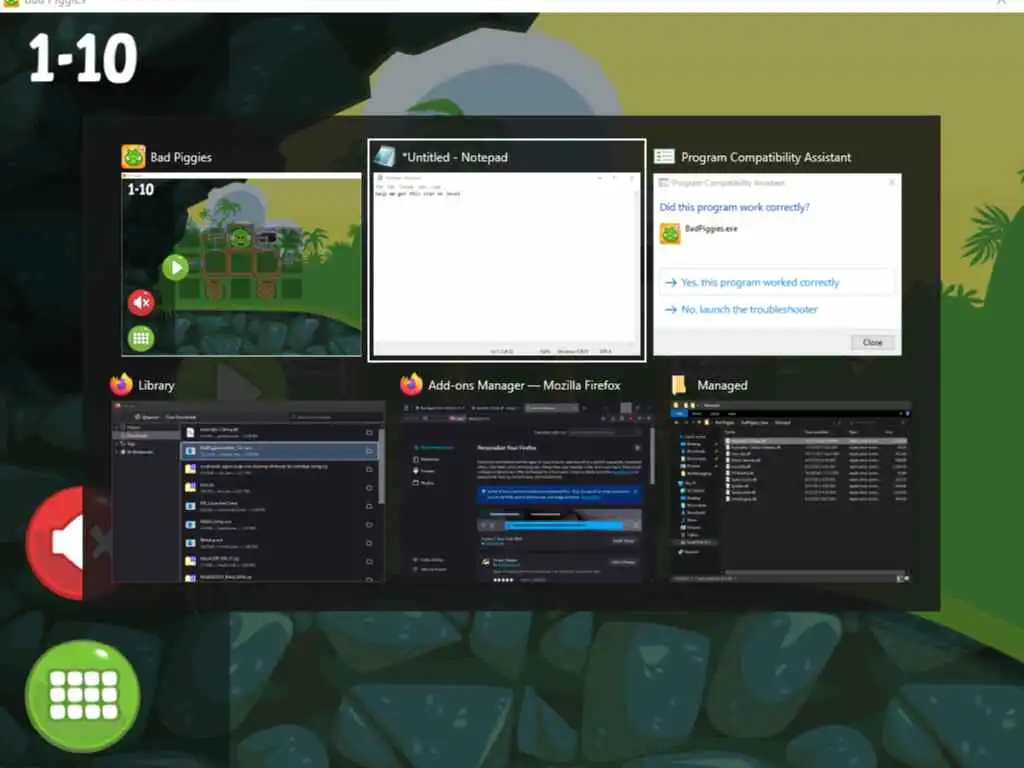1024x768 pixels.
Task: Click the 'Managed' window title text
Action: coord(722,385)
